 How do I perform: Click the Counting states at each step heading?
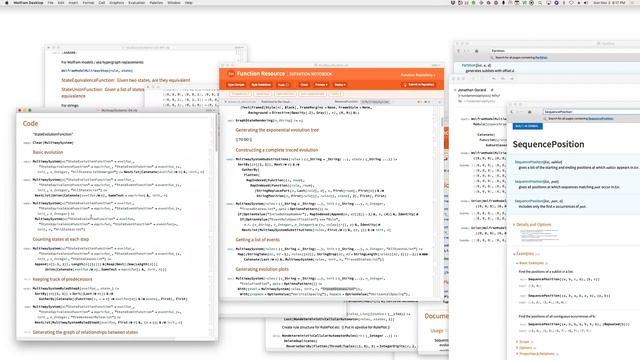point(60,239)
